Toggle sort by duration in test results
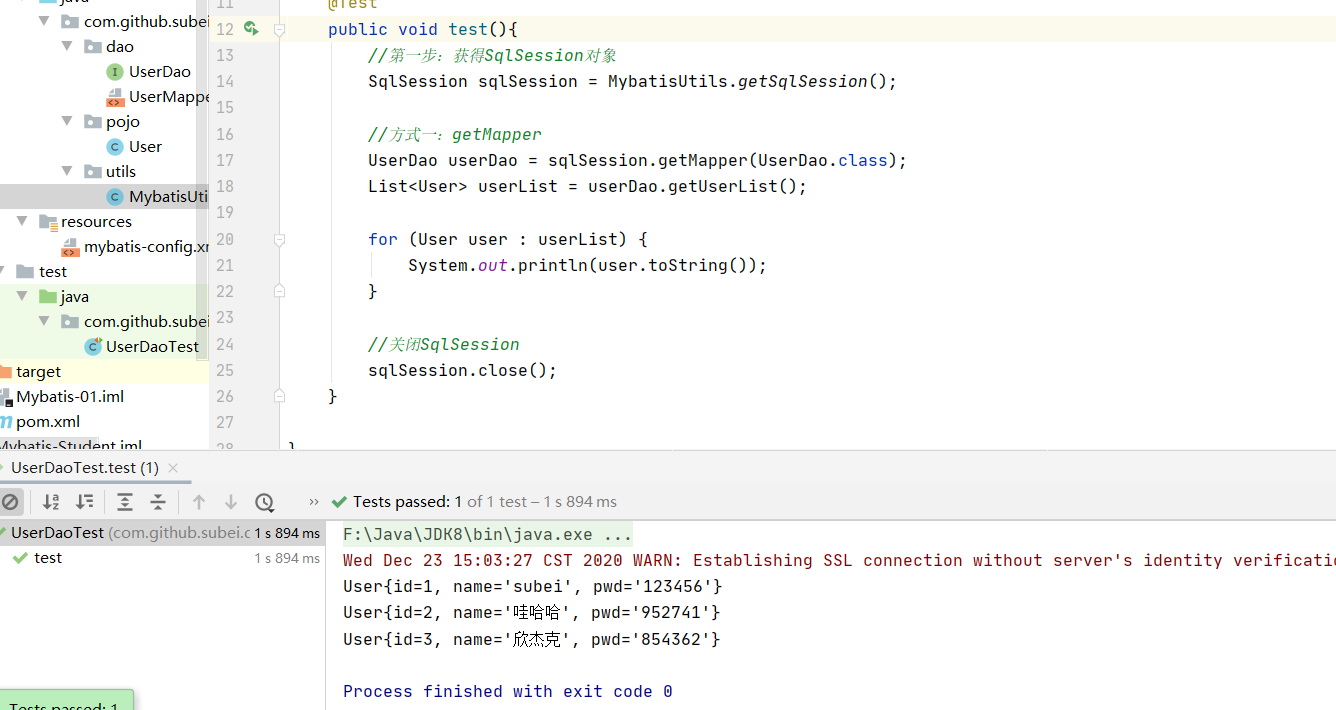The width and height of the screenshot is (1336, 710). (85, 502)
